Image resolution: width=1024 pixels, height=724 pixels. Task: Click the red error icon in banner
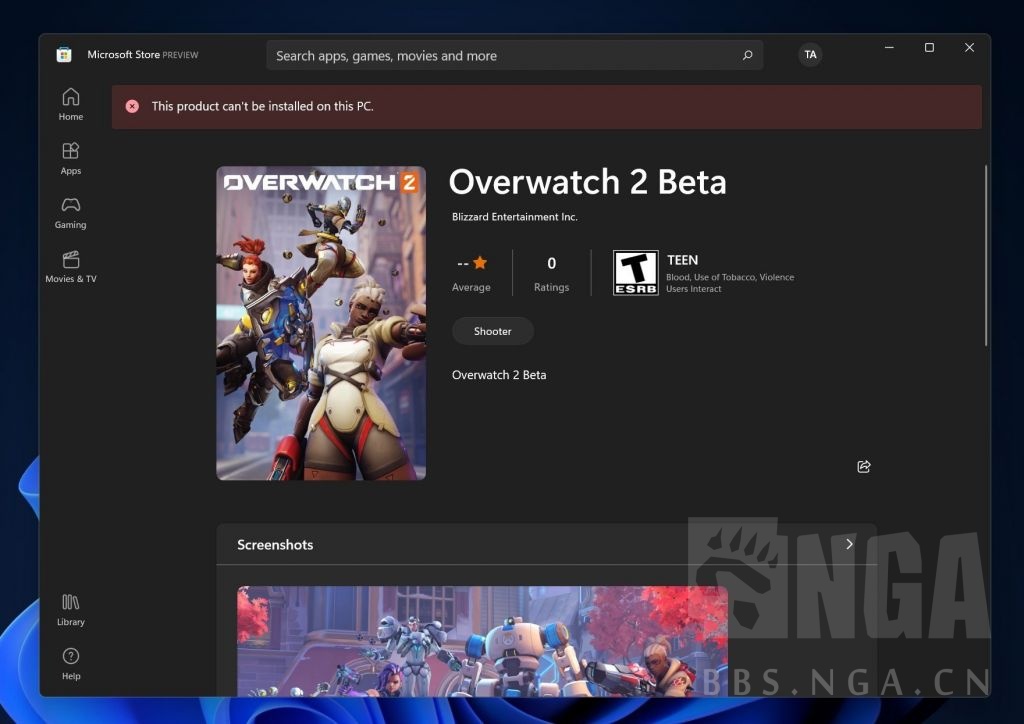pyautogui.click(x=132, y=106)
